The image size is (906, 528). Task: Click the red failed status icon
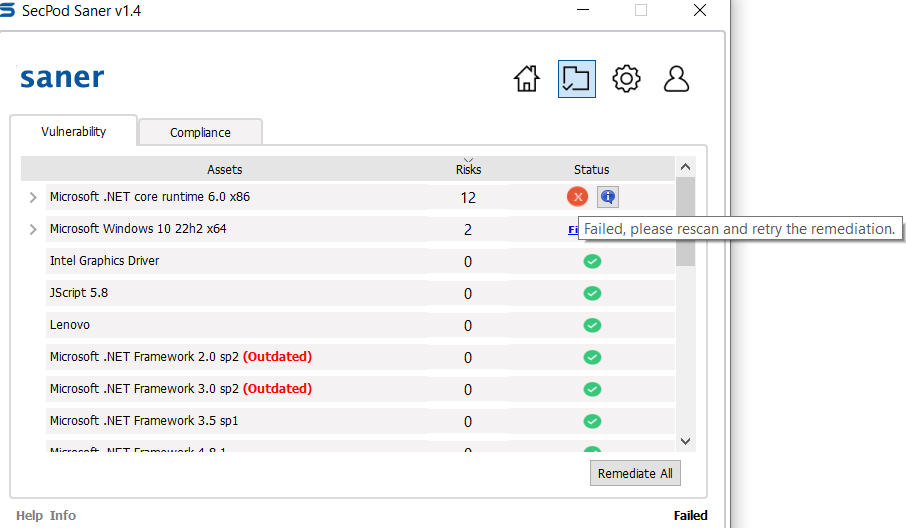coord(577,196)
